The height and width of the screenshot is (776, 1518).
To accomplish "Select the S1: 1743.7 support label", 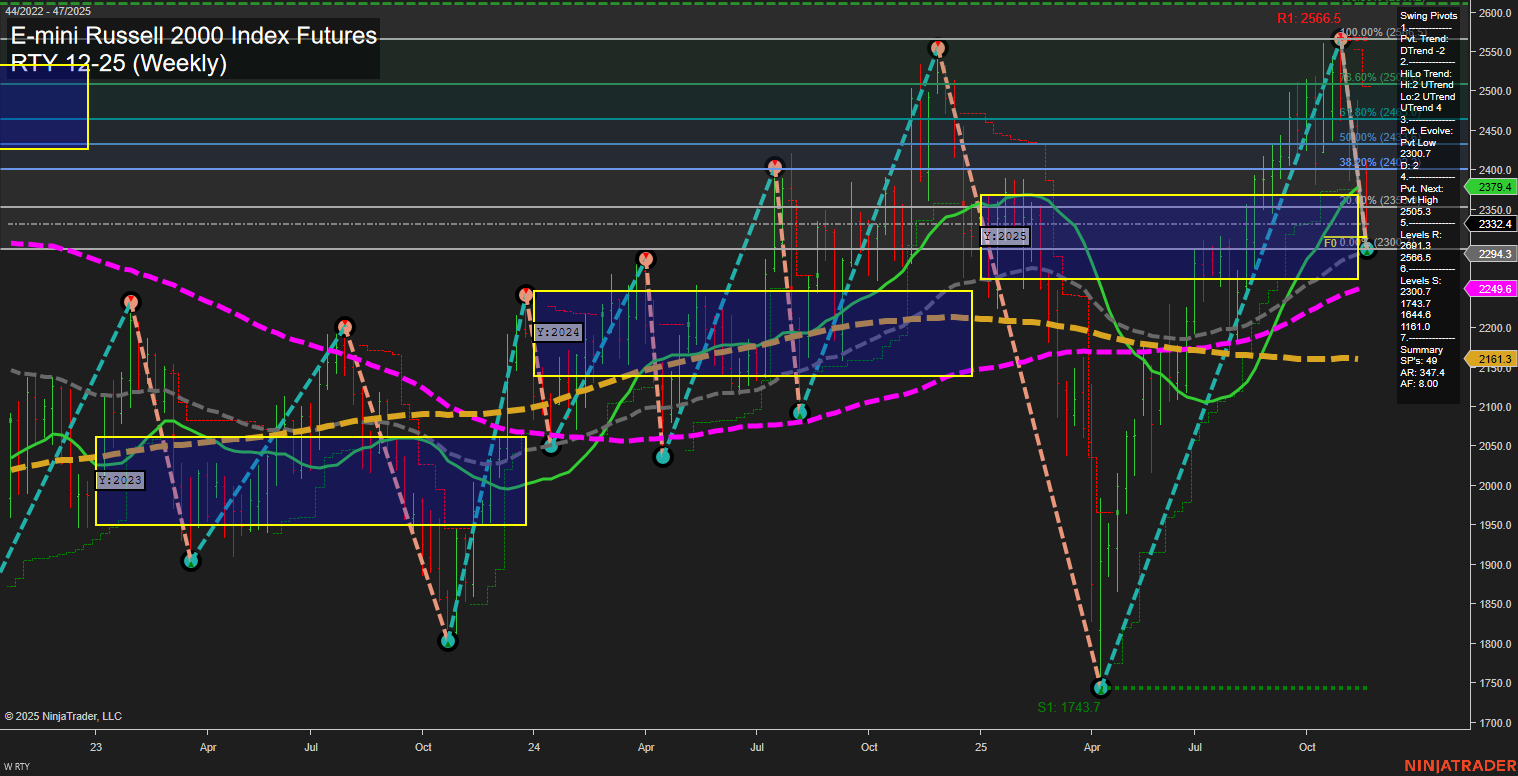I will click(1068, 707).
